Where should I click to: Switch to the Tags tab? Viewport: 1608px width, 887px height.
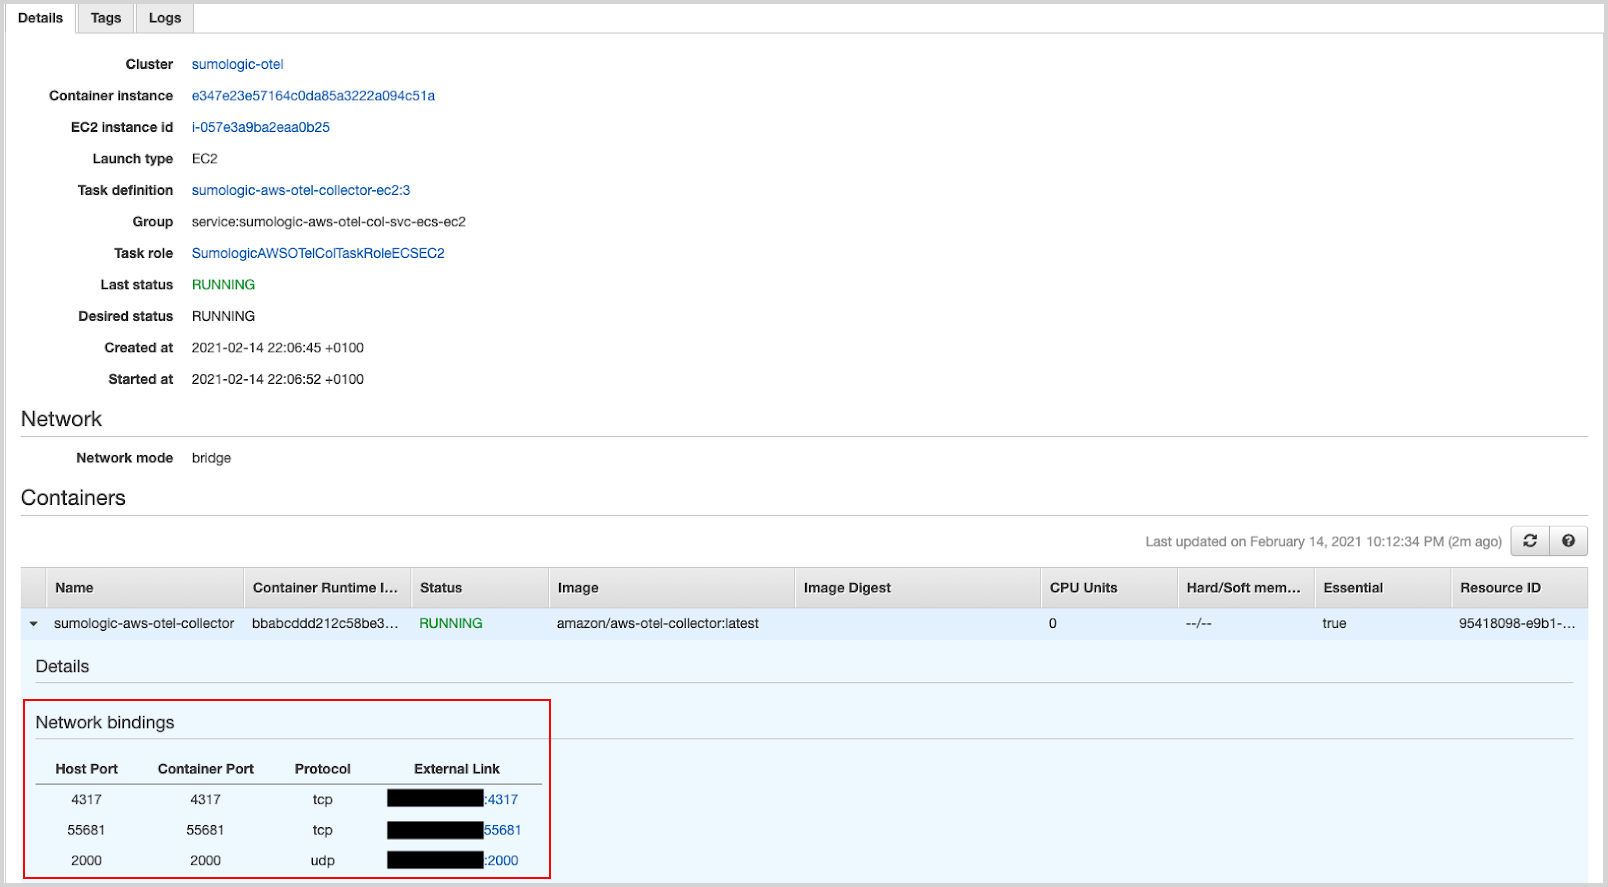[x=105, y=18]
